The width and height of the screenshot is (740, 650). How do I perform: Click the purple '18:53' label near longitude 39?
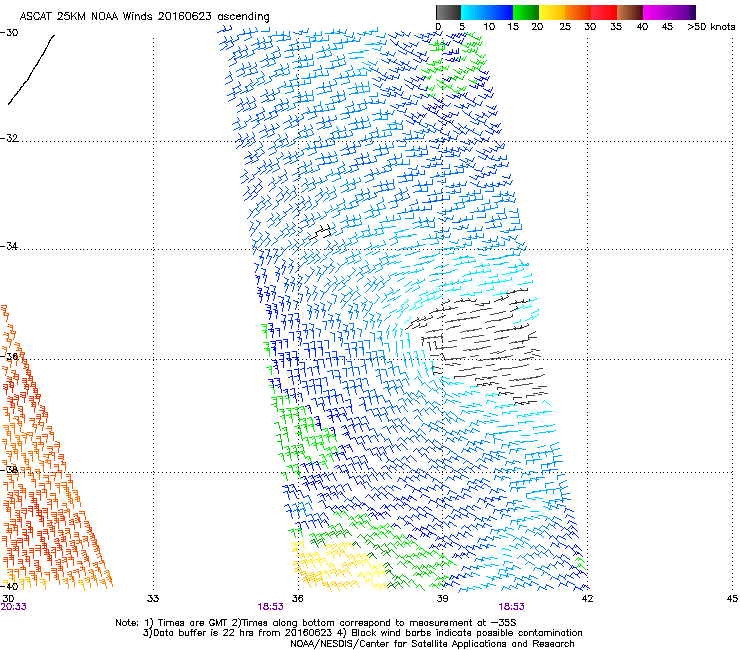tap(512, 607)
